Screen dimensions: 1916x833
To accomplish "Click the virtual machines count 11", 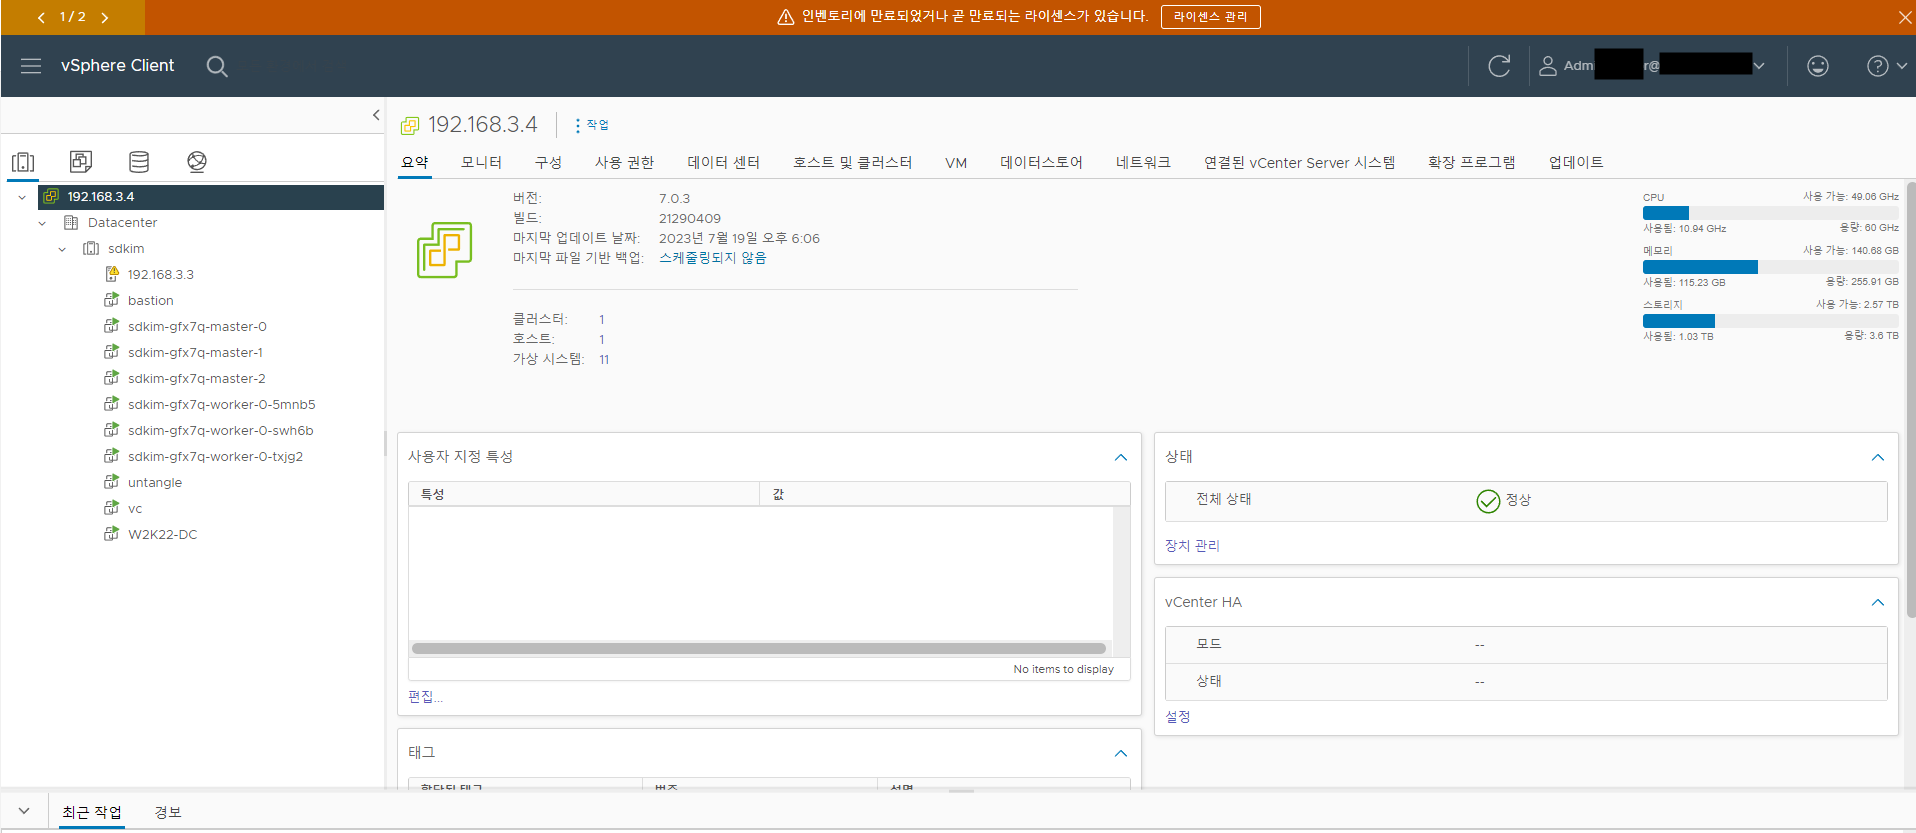I will [x=604, y=359].
